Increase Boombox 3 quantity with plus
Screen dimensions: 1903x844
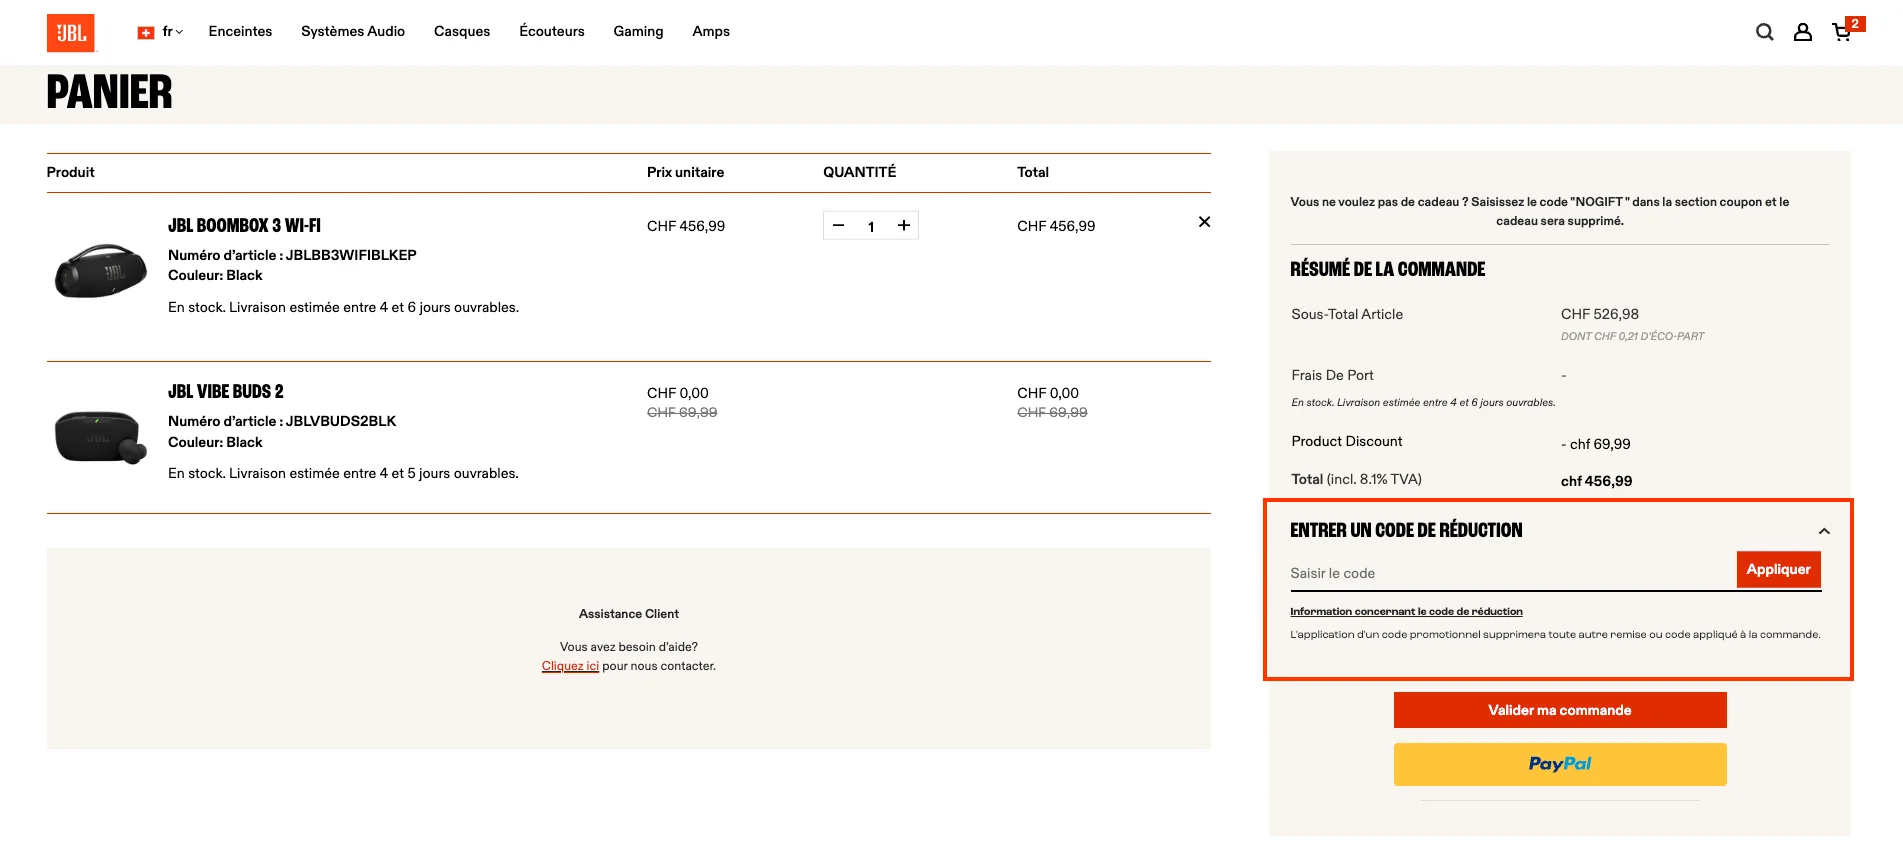[x=904, y=226]
